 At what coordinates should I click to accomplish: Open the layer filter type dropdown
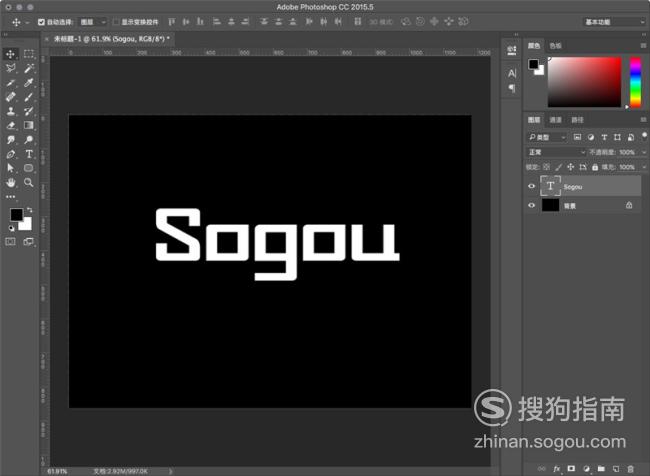click(546, 137)
